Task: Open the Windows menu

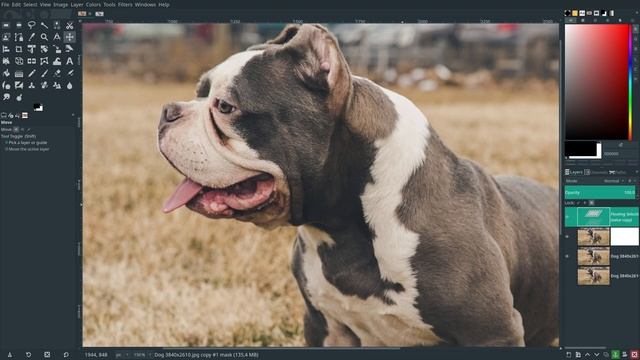Action: click(145, 4)
